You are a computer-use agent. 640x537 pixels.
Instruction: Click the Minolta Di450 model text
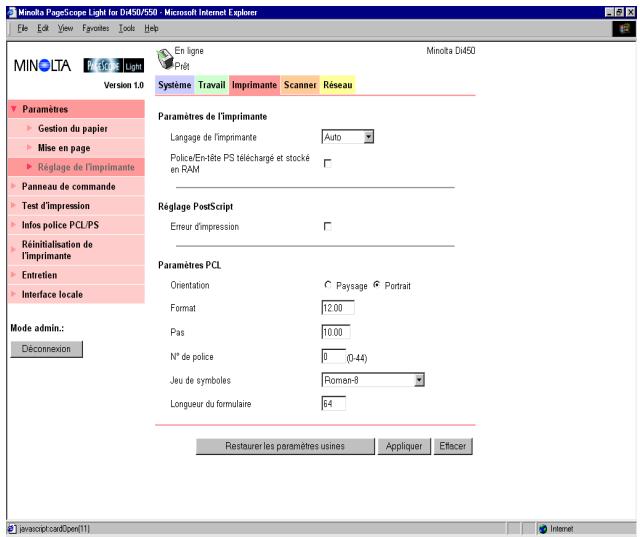coord(451,51)
